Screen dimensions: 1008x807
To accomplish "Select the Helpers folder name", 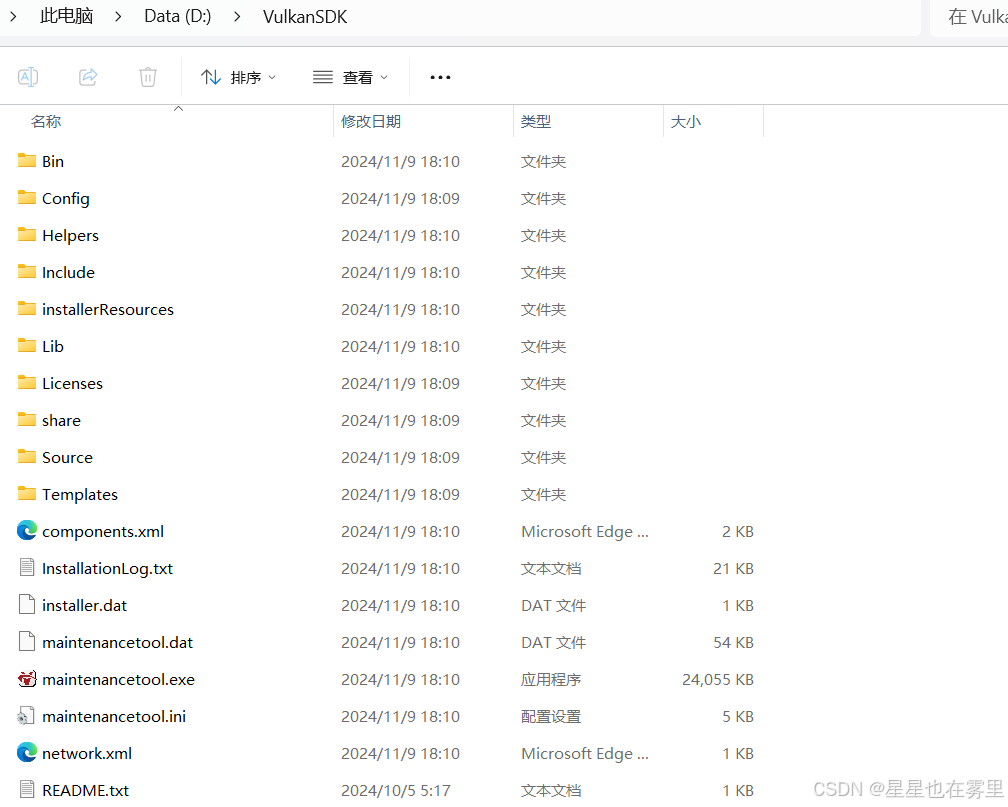I will click(70, 235).
